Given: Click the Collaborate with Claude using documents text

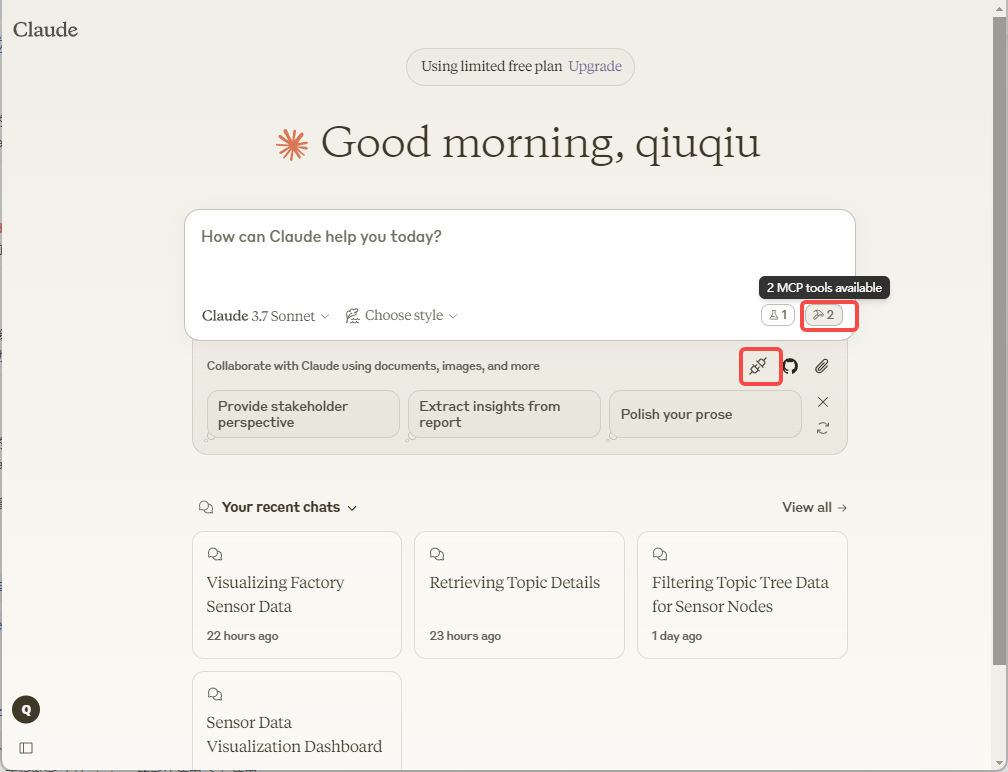Looking at the screenshot, I should [x=373, y=366].
